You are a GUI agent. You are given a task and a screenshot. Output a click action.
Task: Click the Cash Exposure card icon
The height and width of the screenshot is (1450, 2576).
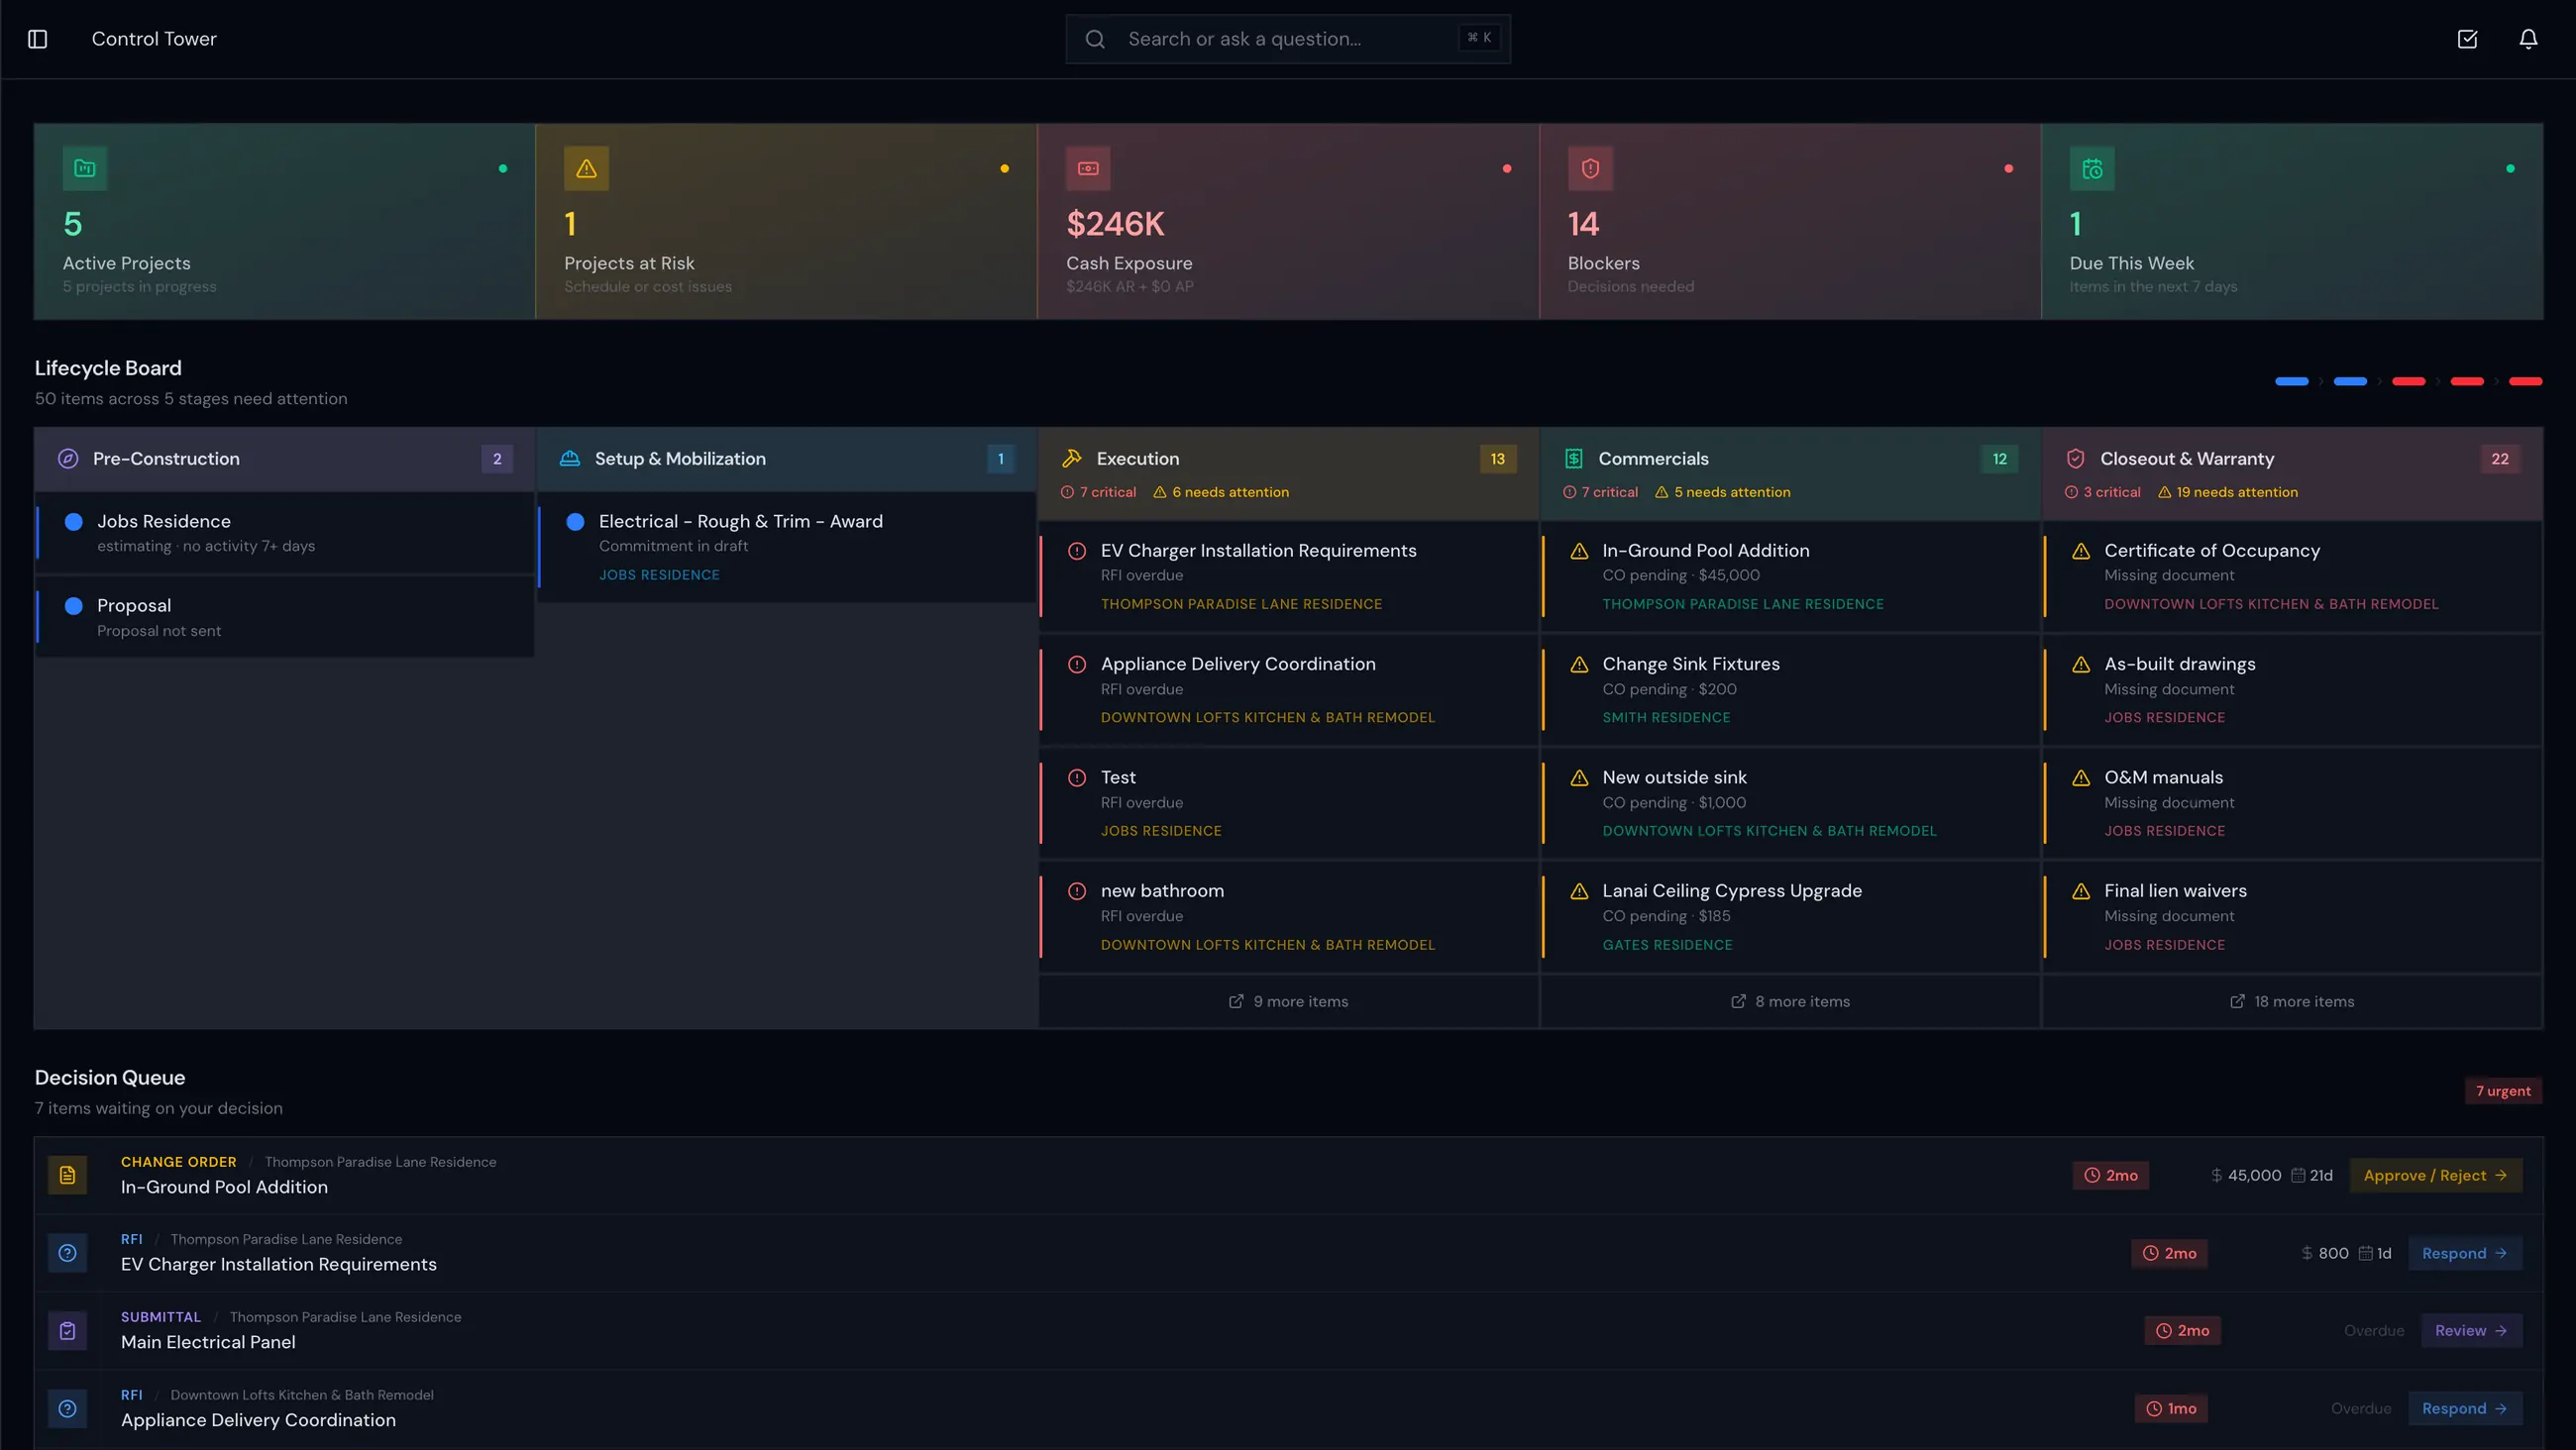[1089, 168]
